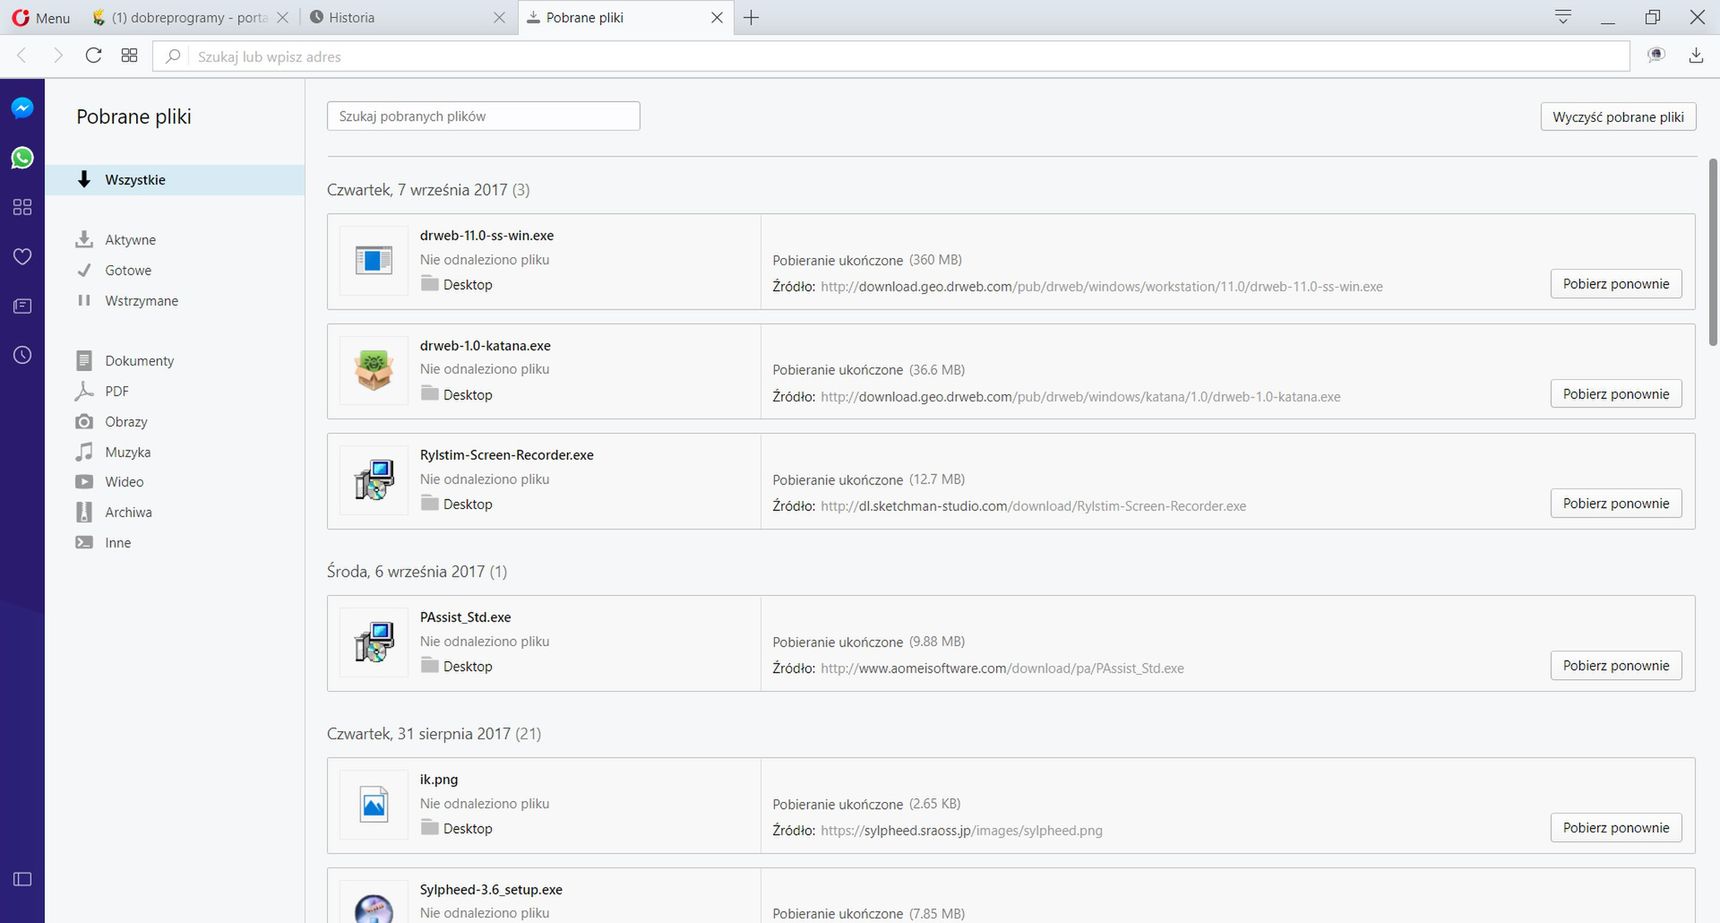The height and width of the screenshot is (923, 1720).
Task: Click the PAssist_Std.exe file icon
Action: (374, 643)
